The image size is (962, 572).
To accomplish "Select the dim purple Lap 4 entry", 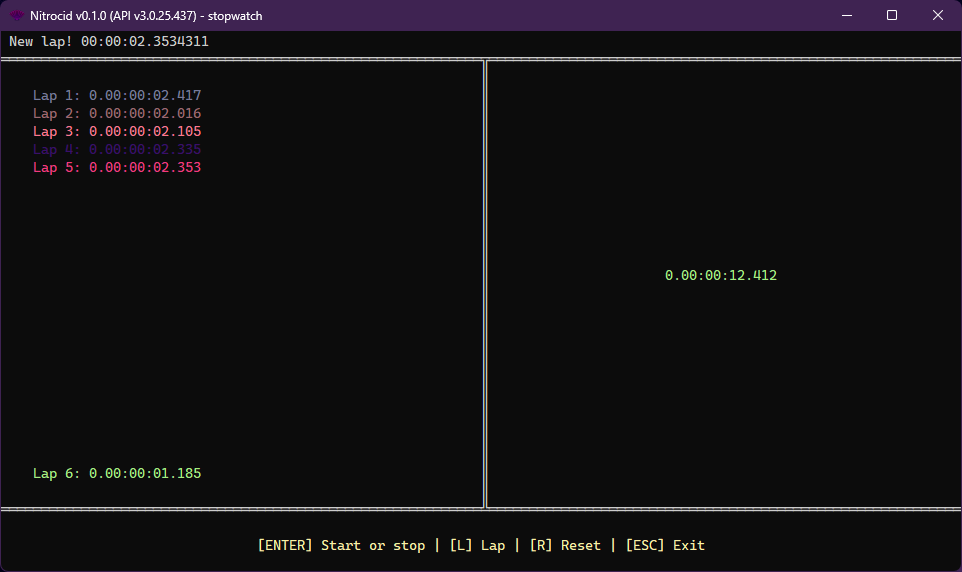I will [117, 149].
